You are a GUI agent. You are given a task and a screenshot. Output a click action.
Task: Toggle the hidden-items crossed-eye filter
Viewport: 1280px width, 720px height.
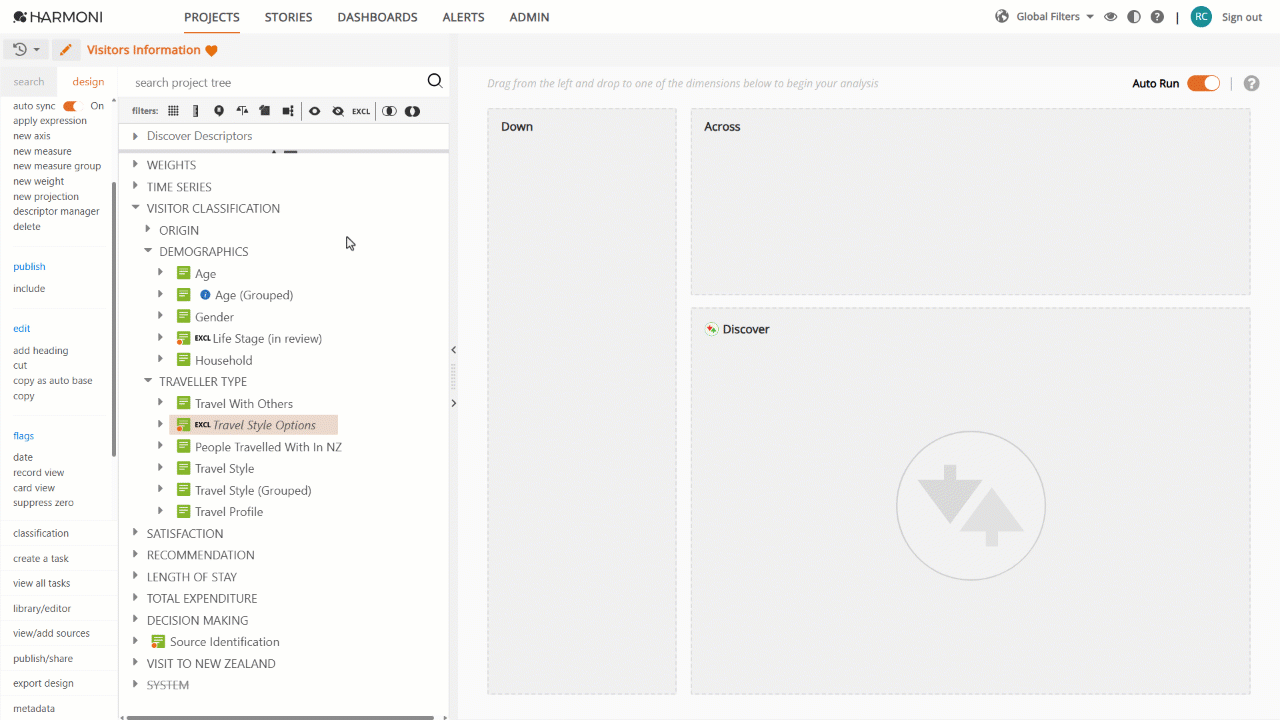tap(338, 111)
